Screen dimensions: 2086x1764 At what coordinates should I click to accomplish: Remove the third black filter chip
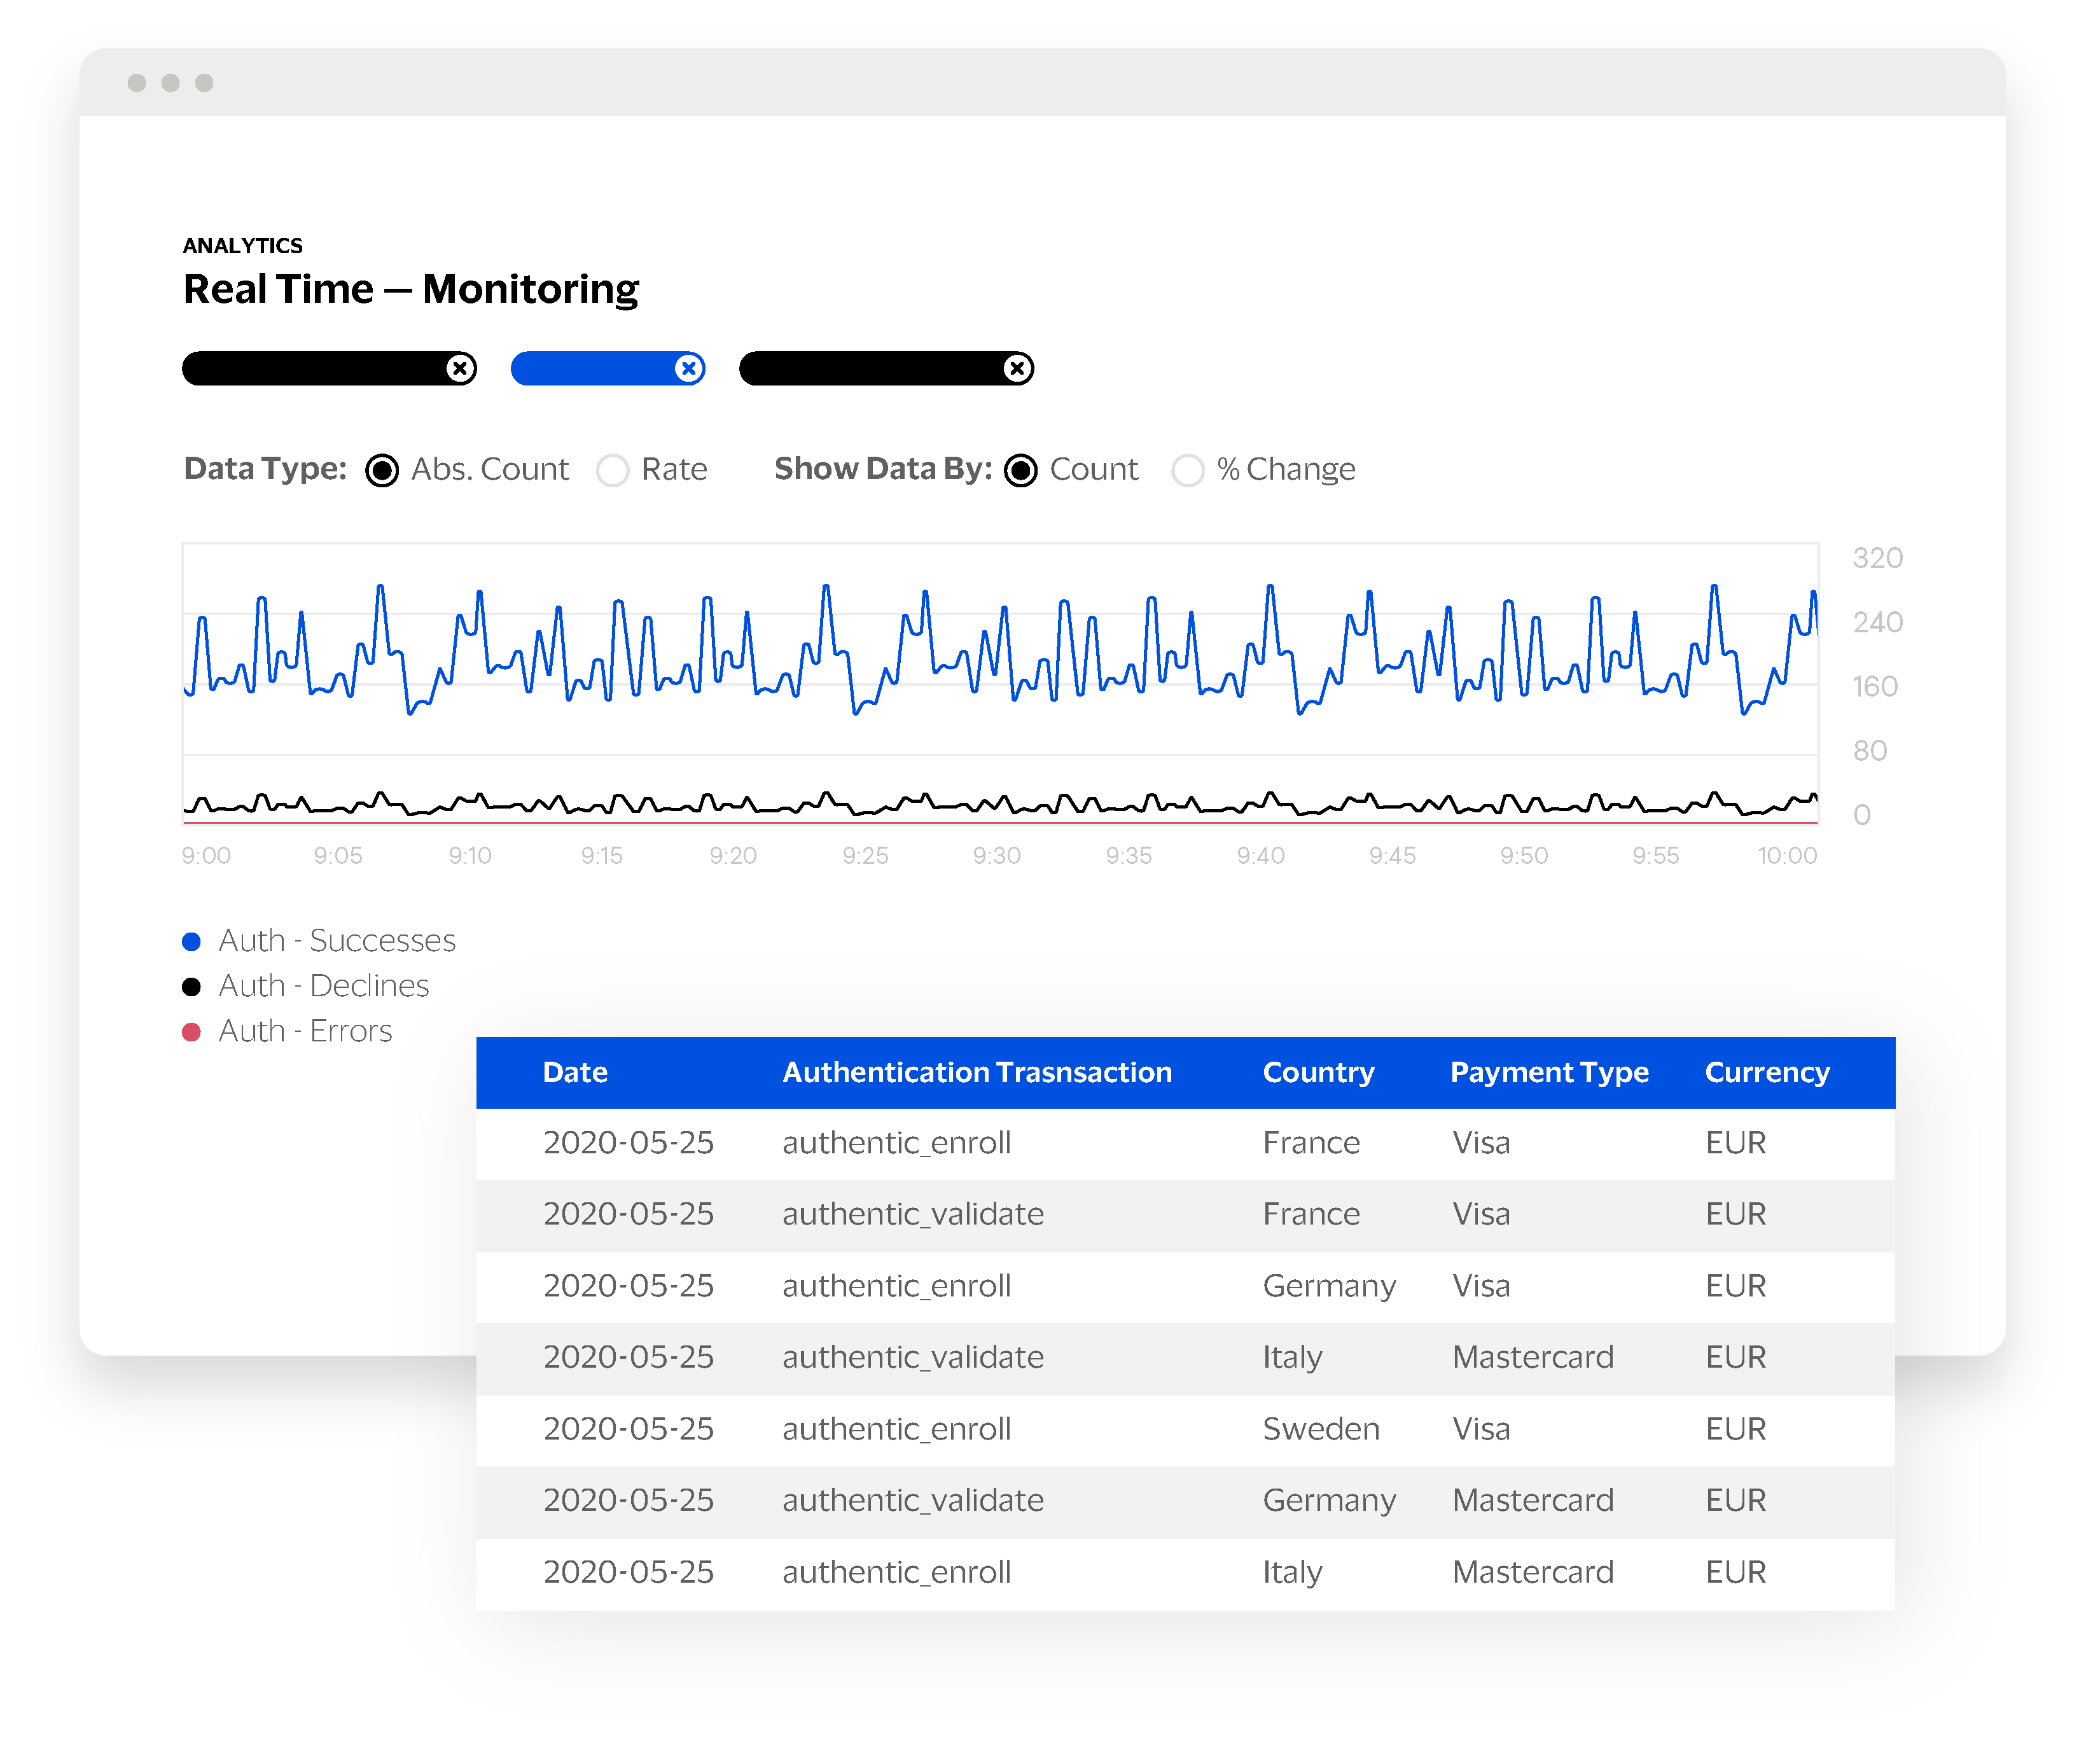(1017, 368)
